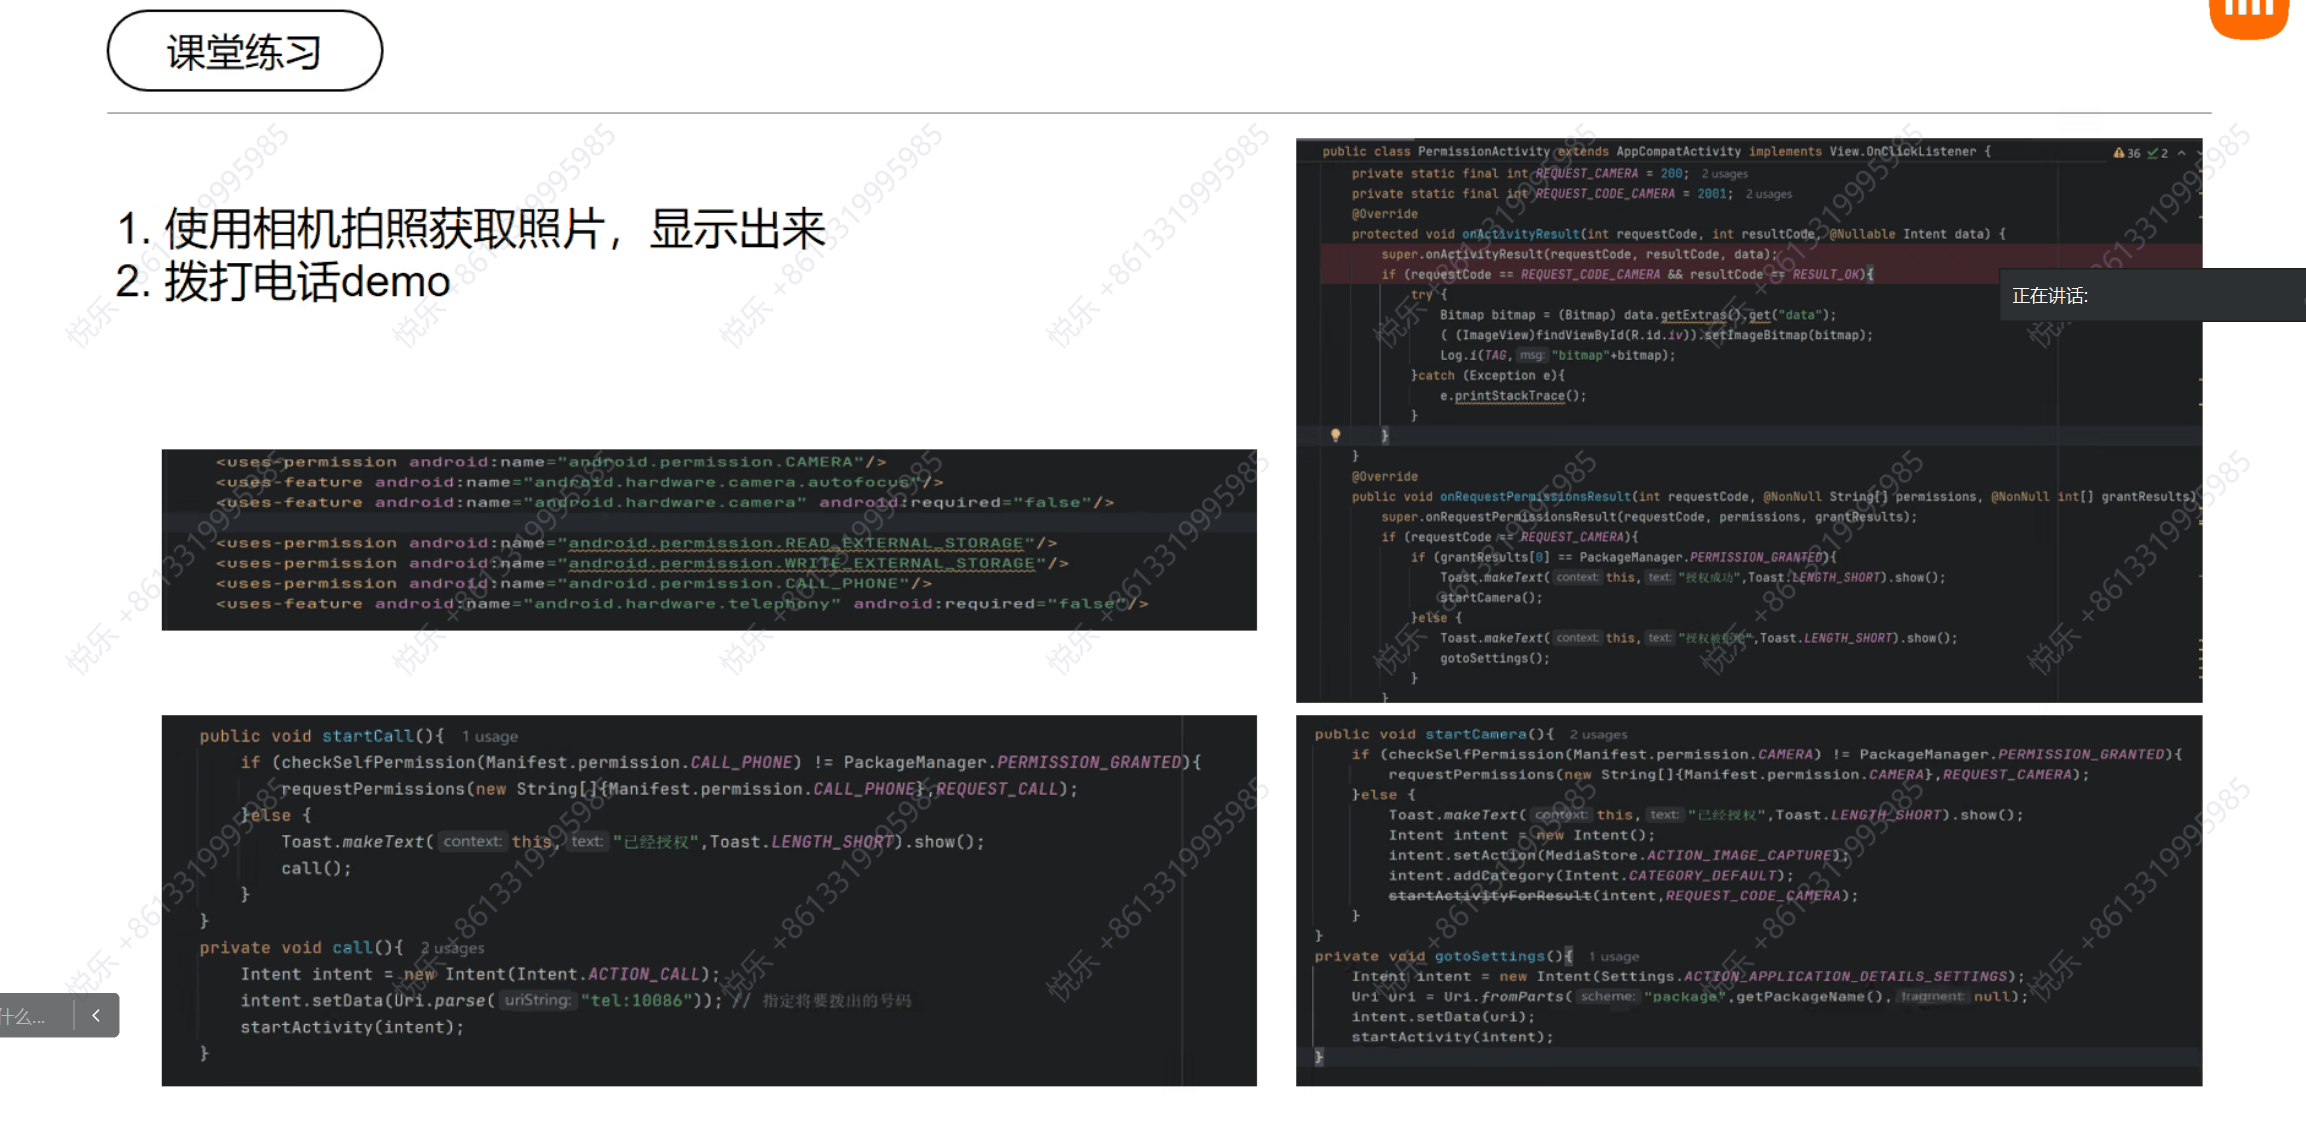This screenshot has width=2306, height=1135.
Task: Click 'public class PermissionActivity' declaration line
Action: [x=1656, y=152]
